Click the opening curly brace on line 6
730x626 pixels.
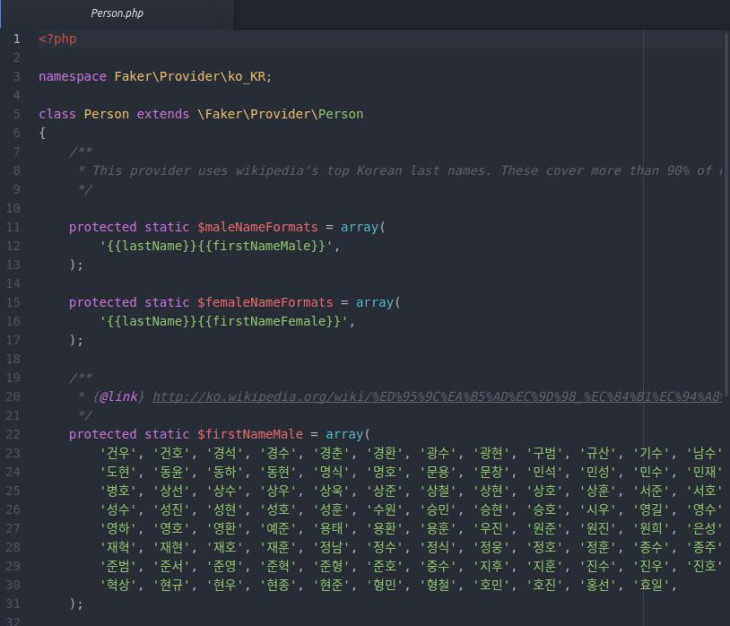(x=42, y=133)
